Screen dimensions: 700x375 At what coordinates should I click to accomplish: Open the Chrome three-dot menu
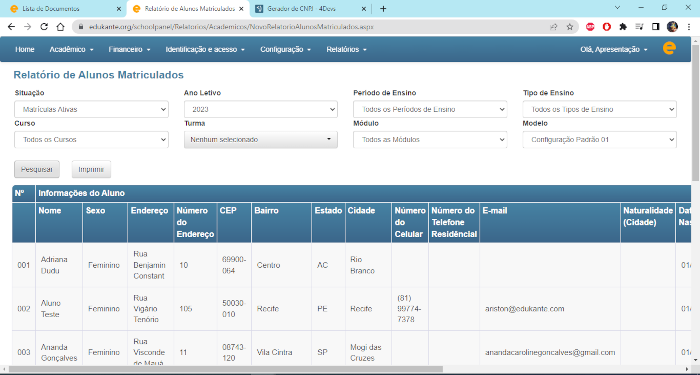click(689, 27)
